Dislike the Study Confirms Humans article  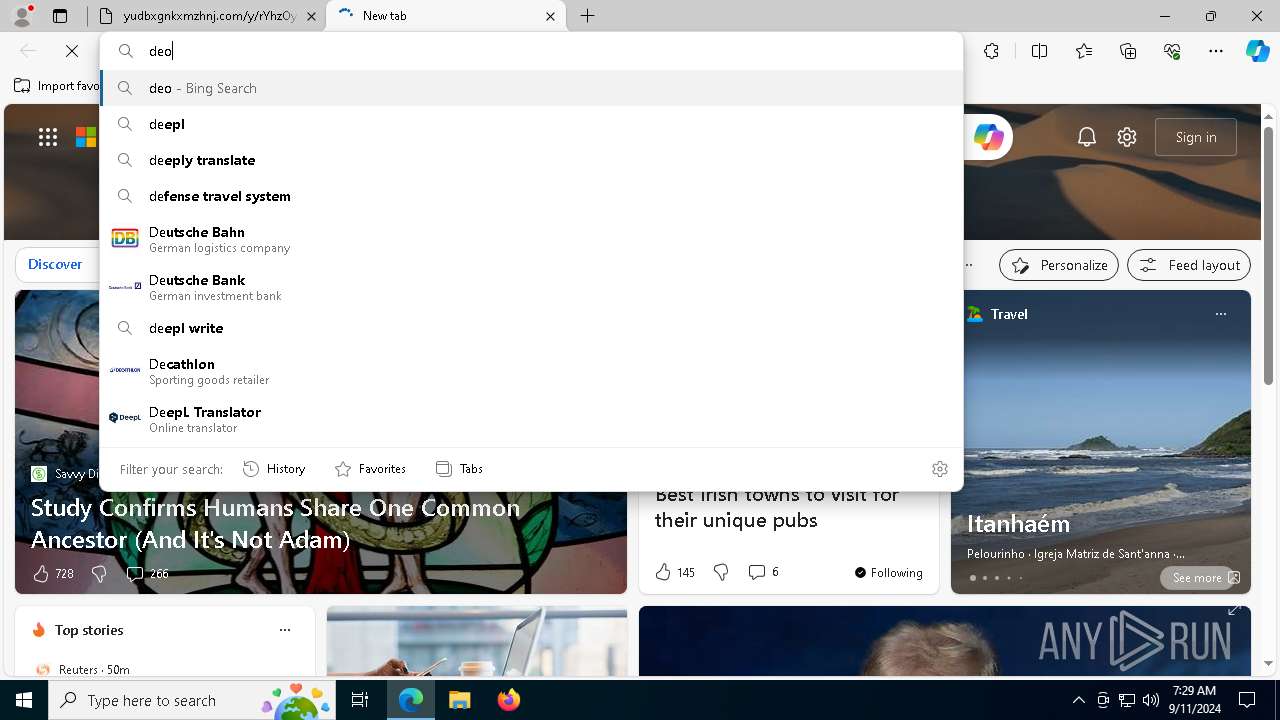coord(99,574)
